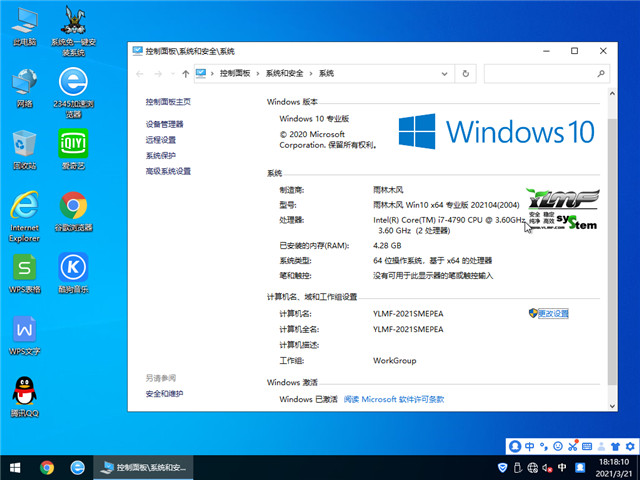The width and height of the screenshot is (640, 480).
Task: Click the security shield tray icon
Action: click(503, 467)
